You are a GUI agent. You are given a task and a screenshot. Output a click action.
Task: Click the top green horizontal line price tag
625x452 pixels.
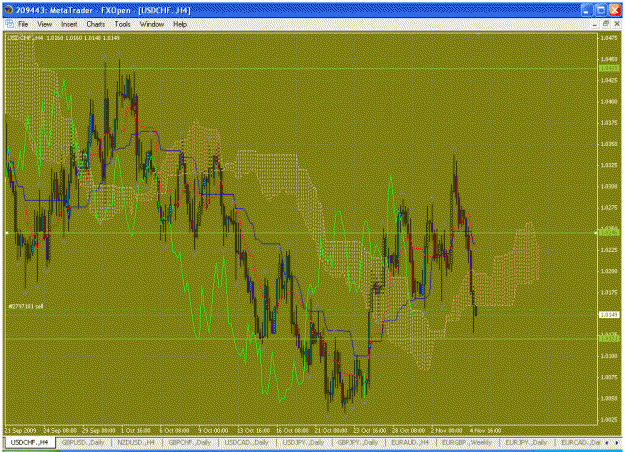609,69
